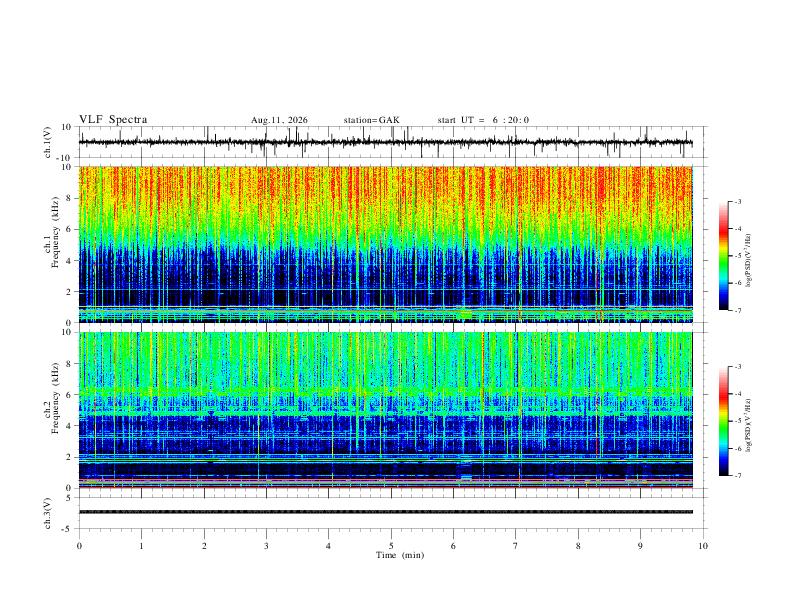Click the ch.1(V) axis label

(48, 142)
